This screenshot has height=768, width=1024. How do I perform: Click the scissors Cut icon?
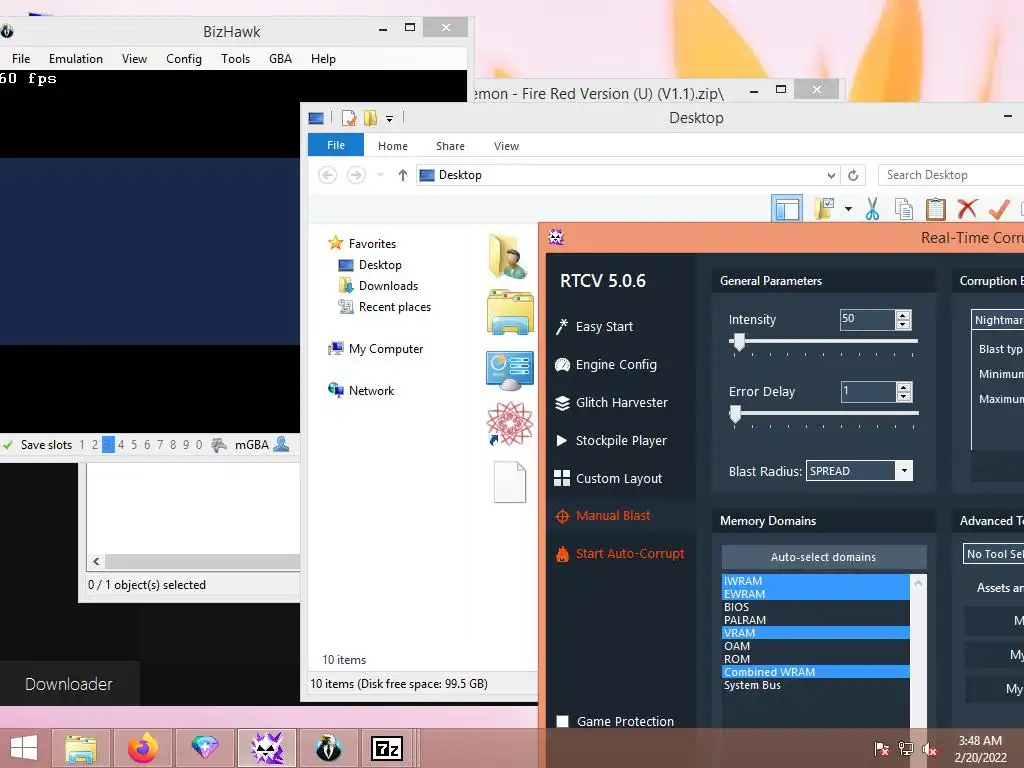pos(872,209)
